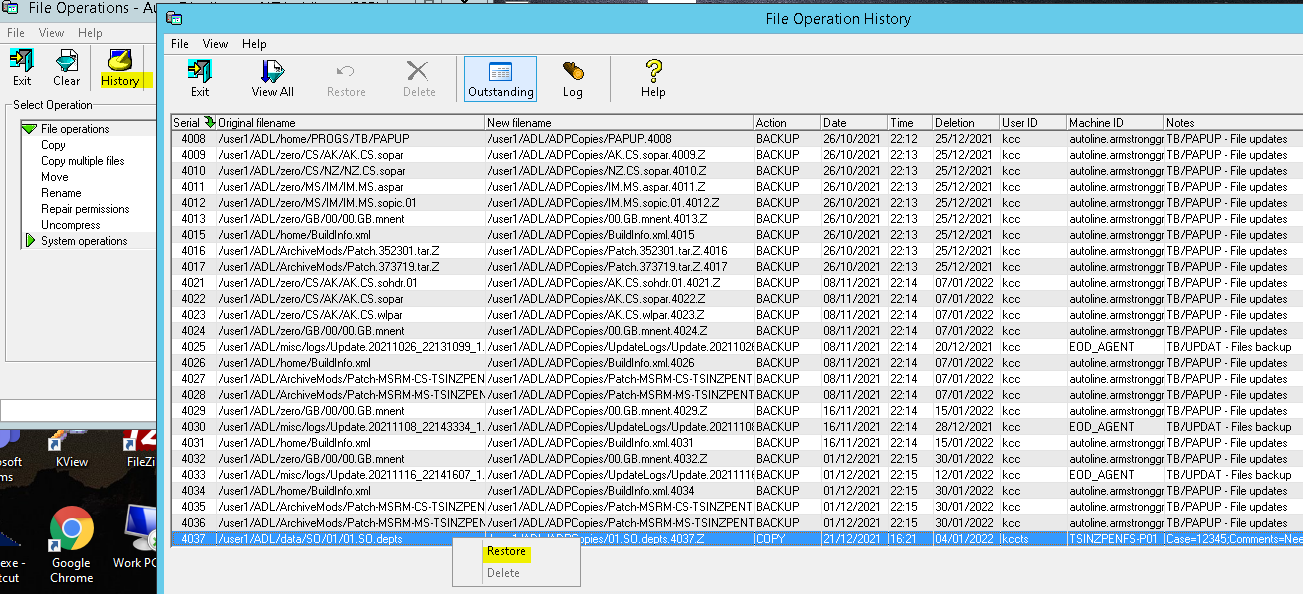Screen dimensions: 1303x594
Task: Click the Clear icon in File Operations
Action: pyautogui.click(x=67, y=68)
